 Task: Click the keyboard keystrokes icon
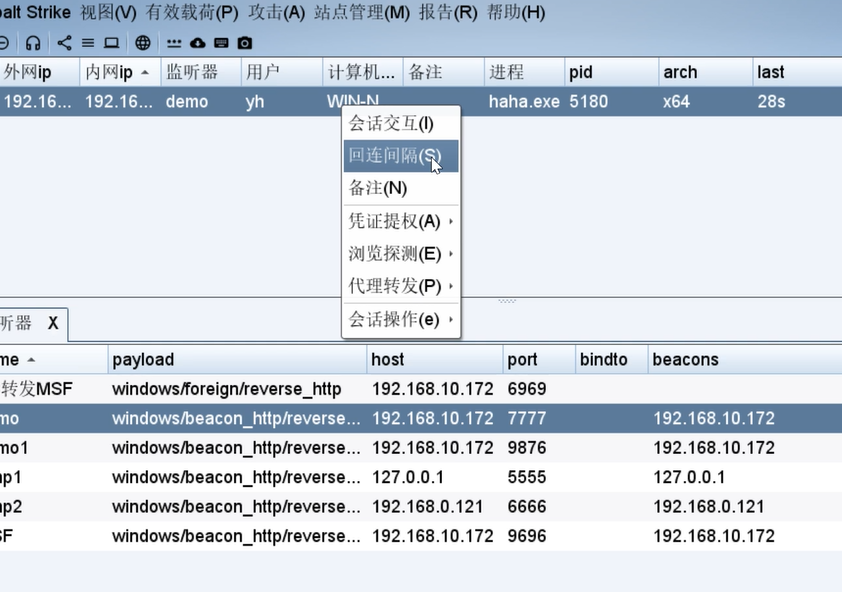[x=221, y=43]
